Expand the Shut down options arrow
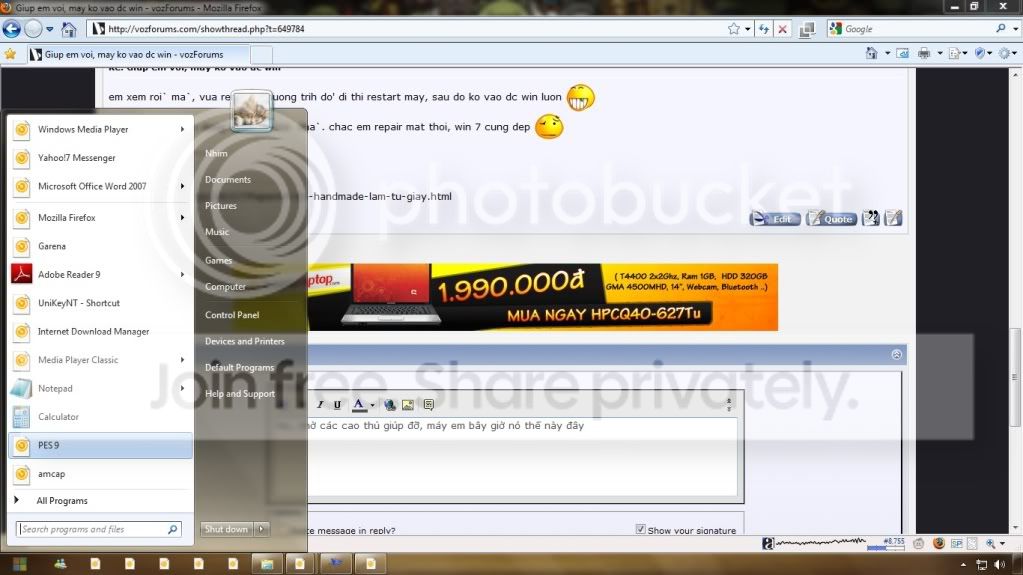The width and height of the screenshot is (1023, 575). 262,529
